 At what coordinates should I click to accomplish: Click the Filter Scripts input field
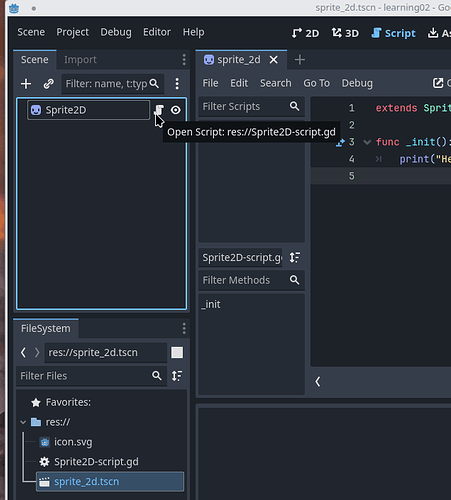(245, 106)
